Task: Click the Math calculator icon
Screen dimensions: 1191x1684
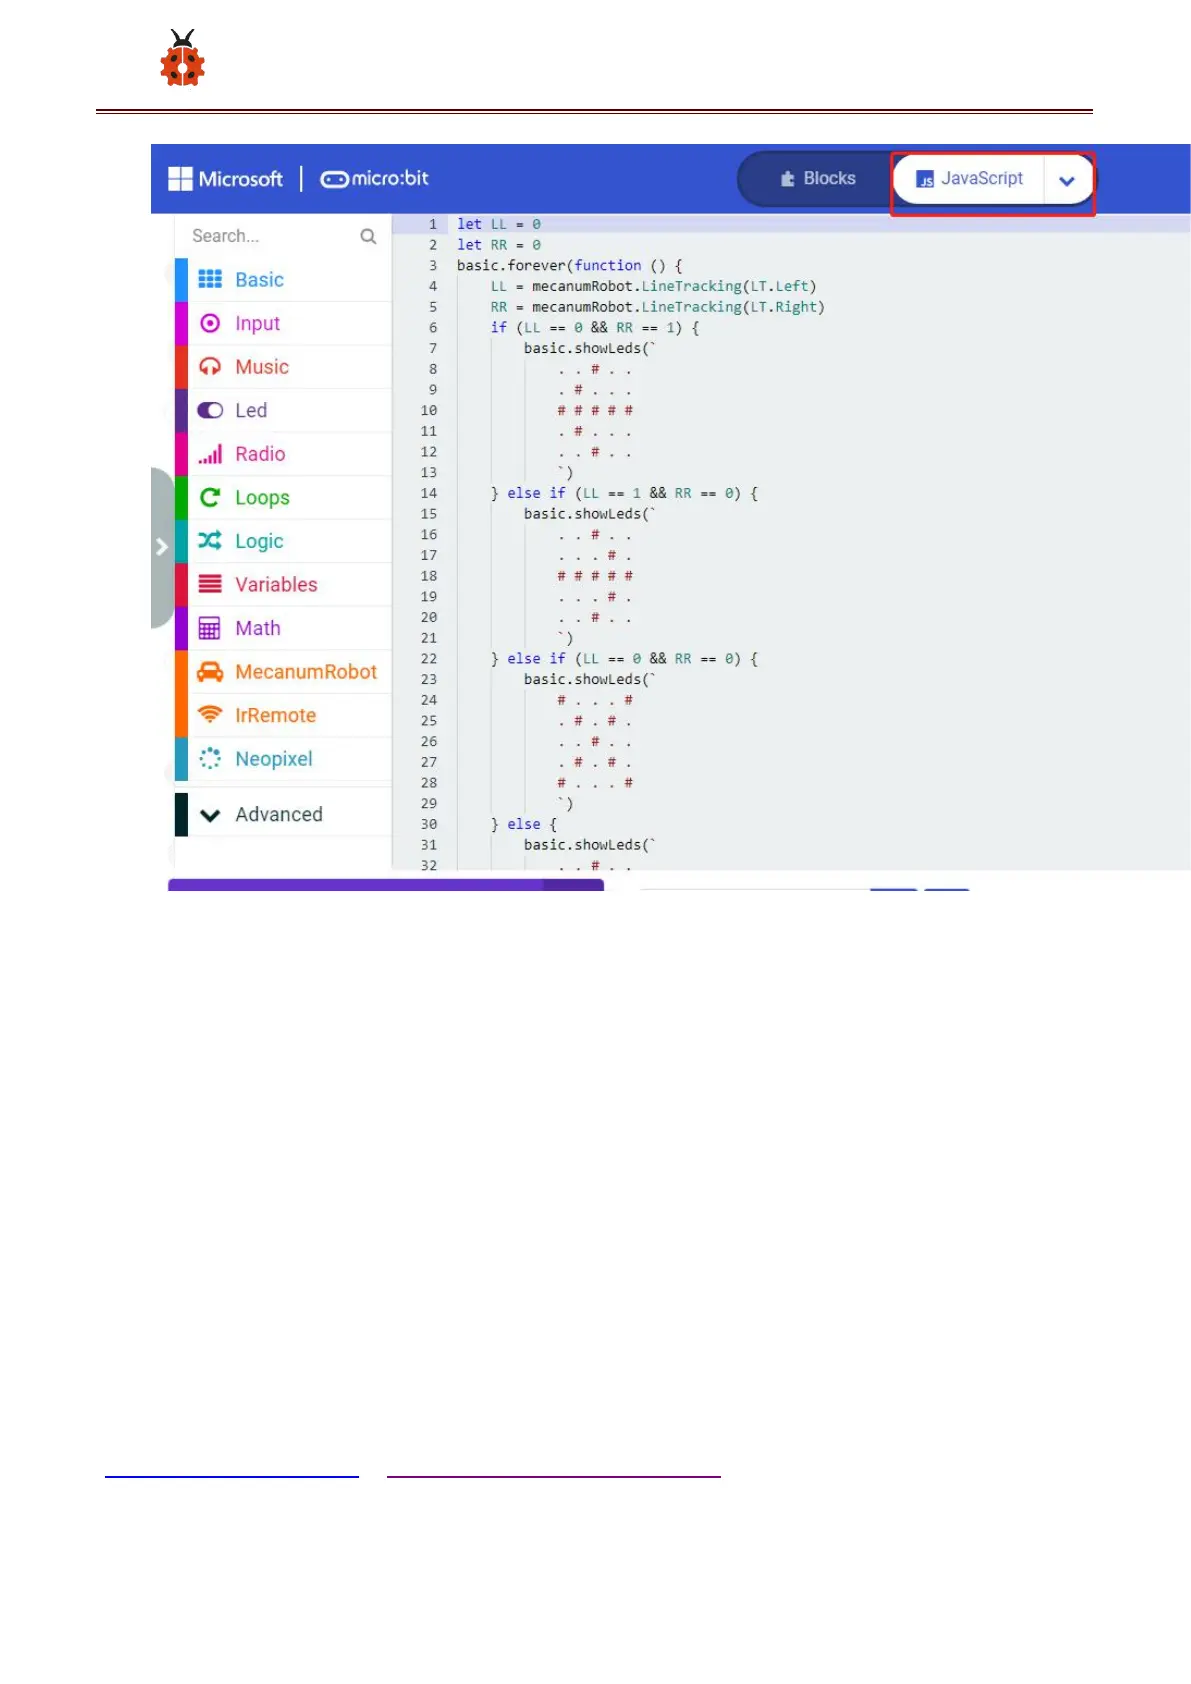Action: [x=210, y=628]
